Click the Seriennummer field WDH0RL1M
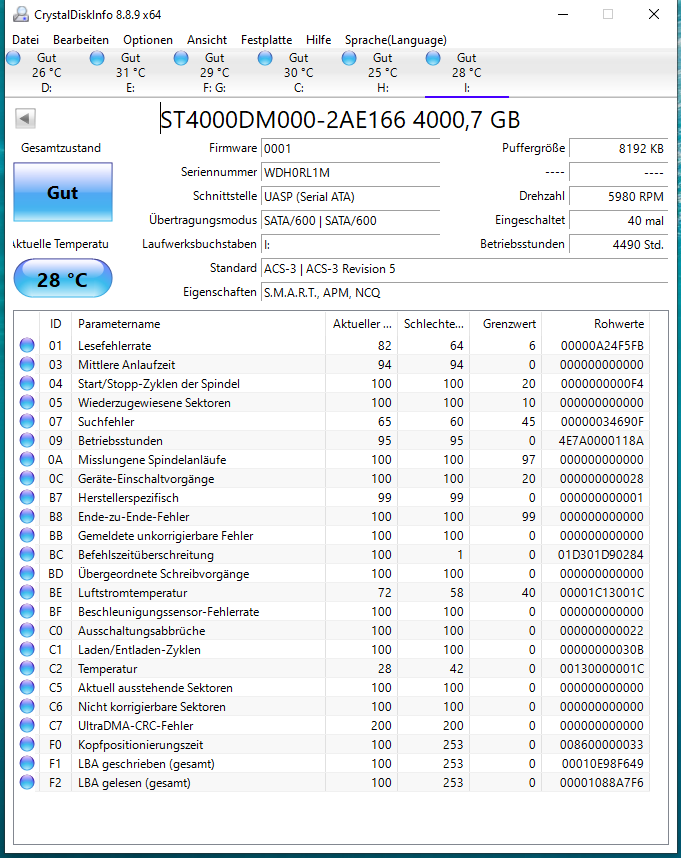Screen dimensions: 681x858 pyautogui.click(x=351, y=172)
